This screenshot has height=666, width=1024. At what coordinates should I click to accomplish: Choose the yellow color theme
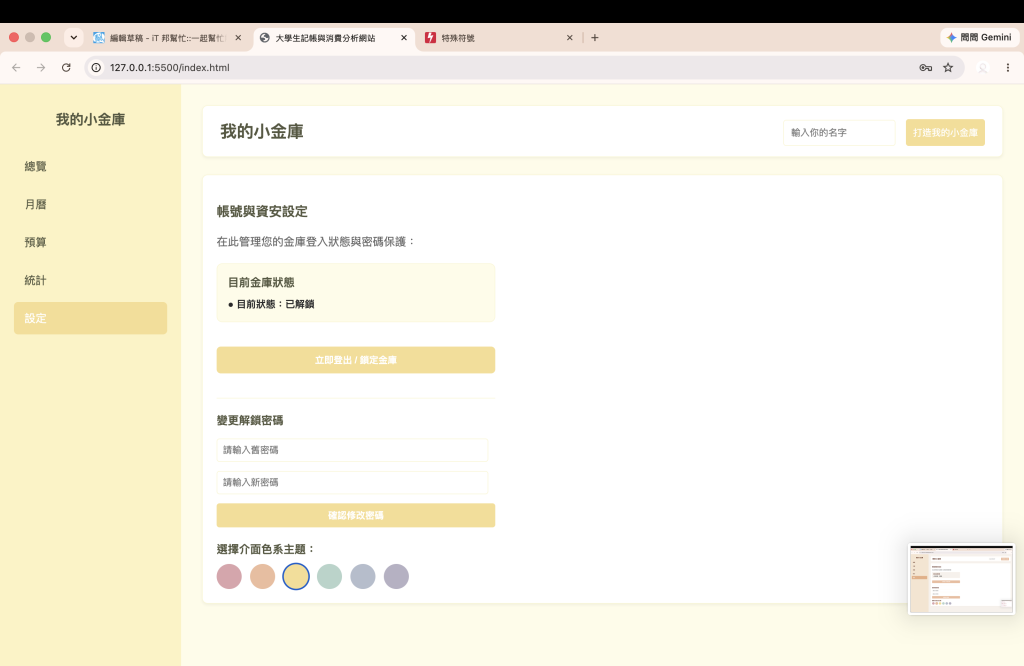point(296,577)
